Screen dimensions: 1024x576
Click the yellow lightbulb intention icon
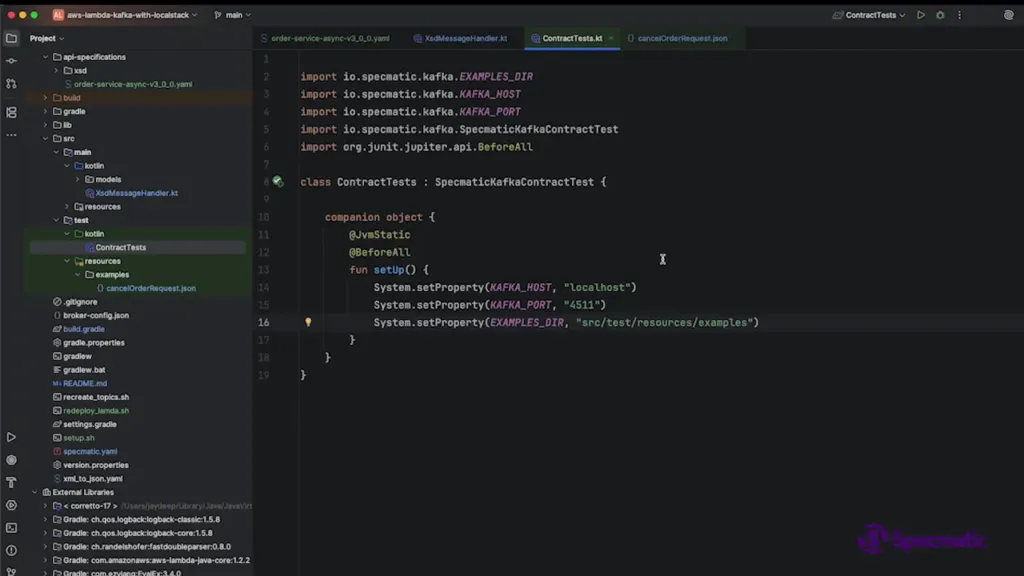tap(308, 322)
